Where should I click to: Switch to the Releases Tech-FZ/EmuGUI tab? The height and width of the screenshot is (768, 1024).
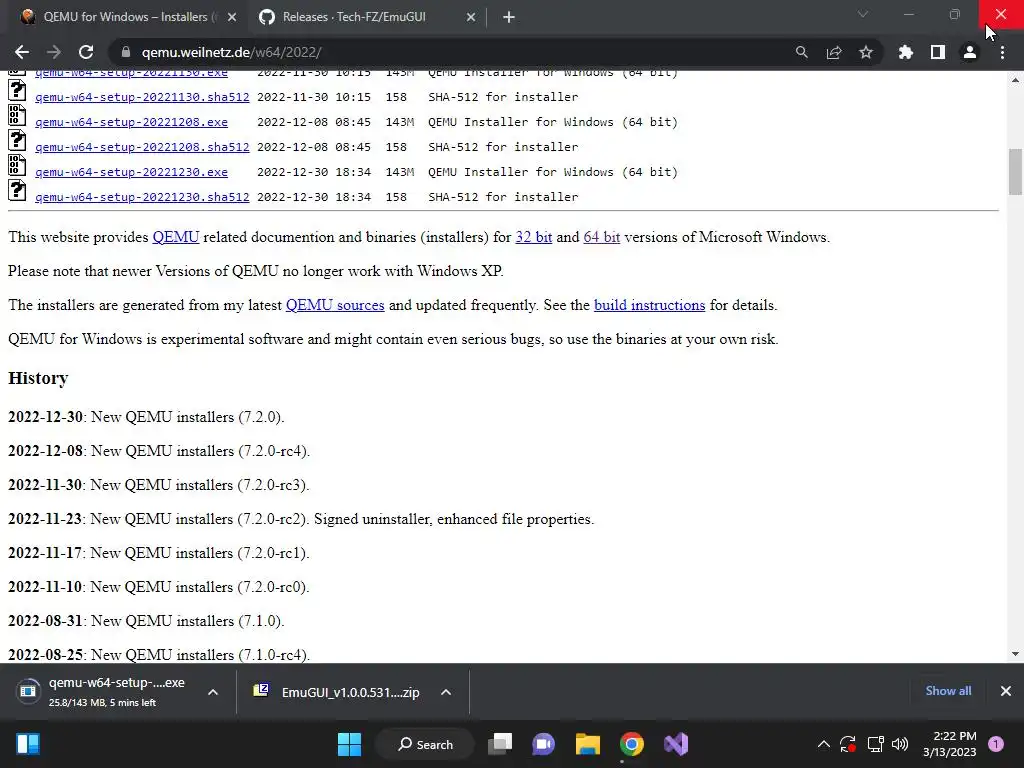point(366,17)
